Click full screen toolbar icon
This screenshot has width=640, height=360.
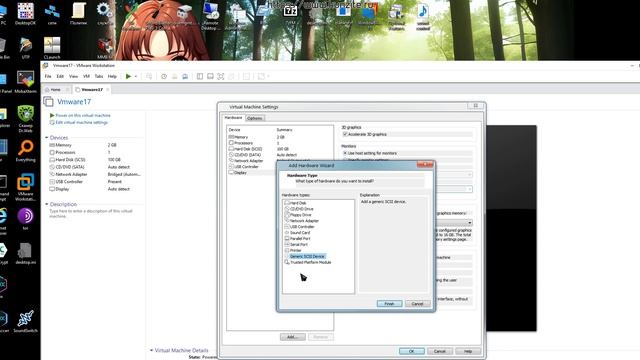pyautogui.click(x=221, y=76)
